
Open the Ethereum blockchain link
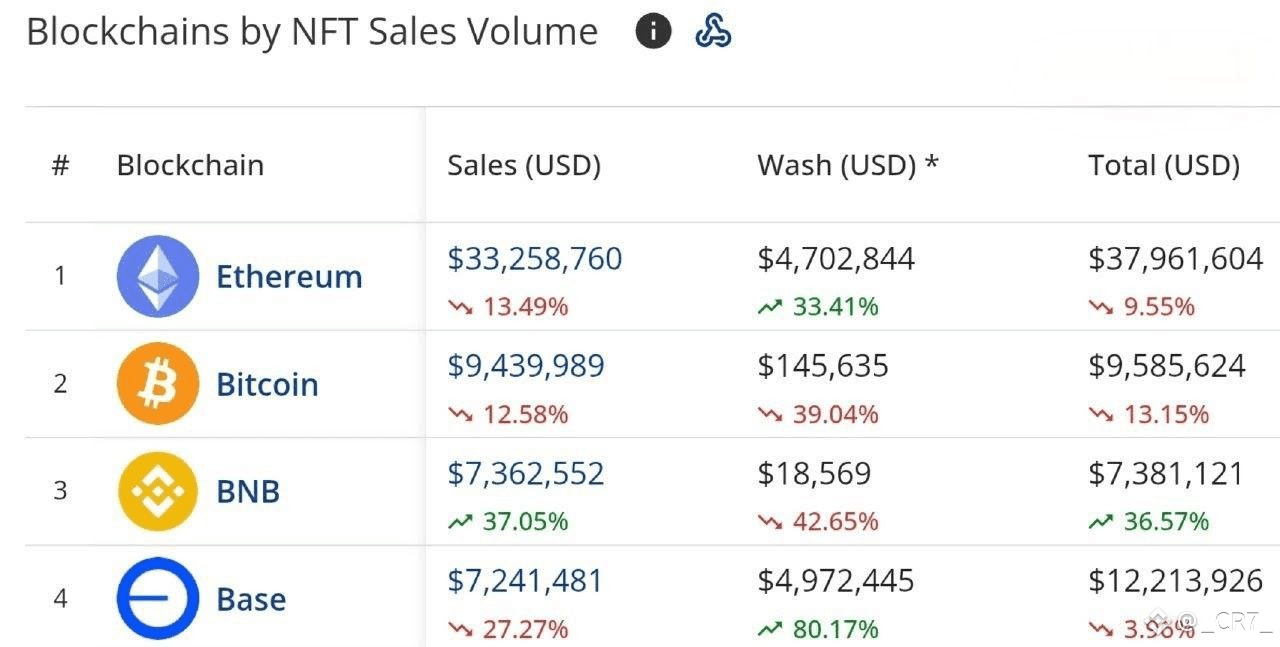[x=289, y=276]
